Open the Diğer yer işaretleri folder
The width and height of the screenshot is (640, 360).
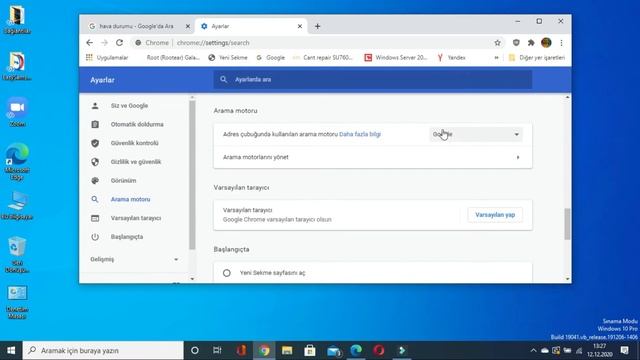pos(537,58)
